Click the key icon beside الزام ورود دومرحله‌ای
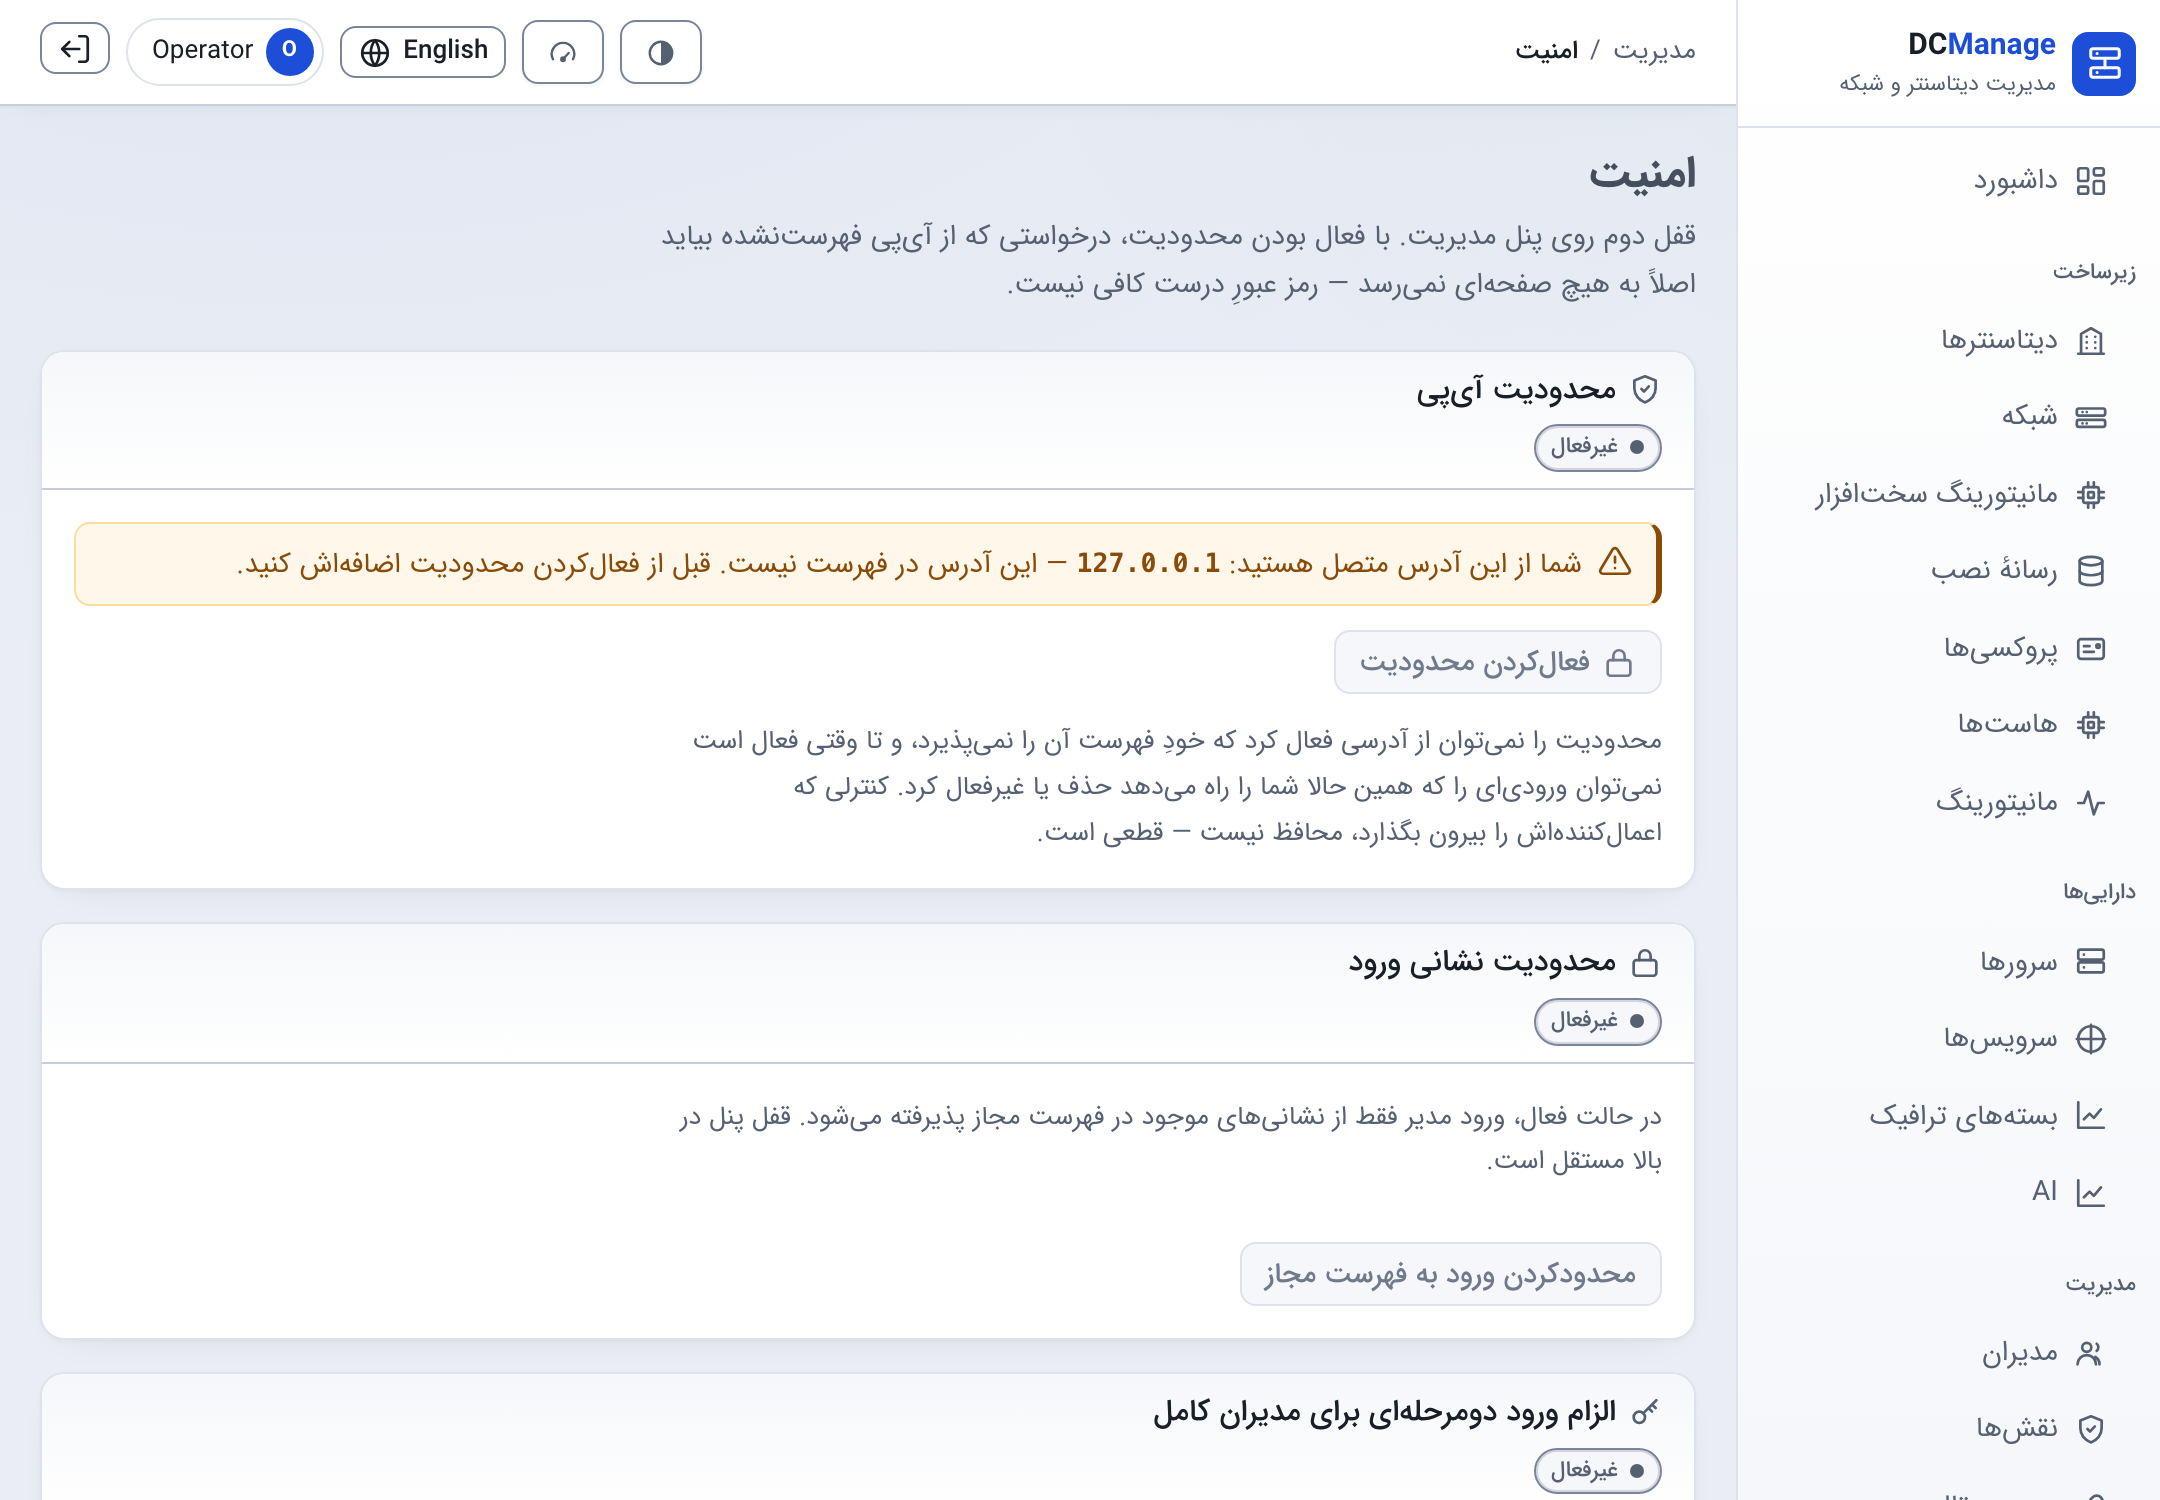Screen dimensions: 2160x1500 (x=1645, y=1412)
